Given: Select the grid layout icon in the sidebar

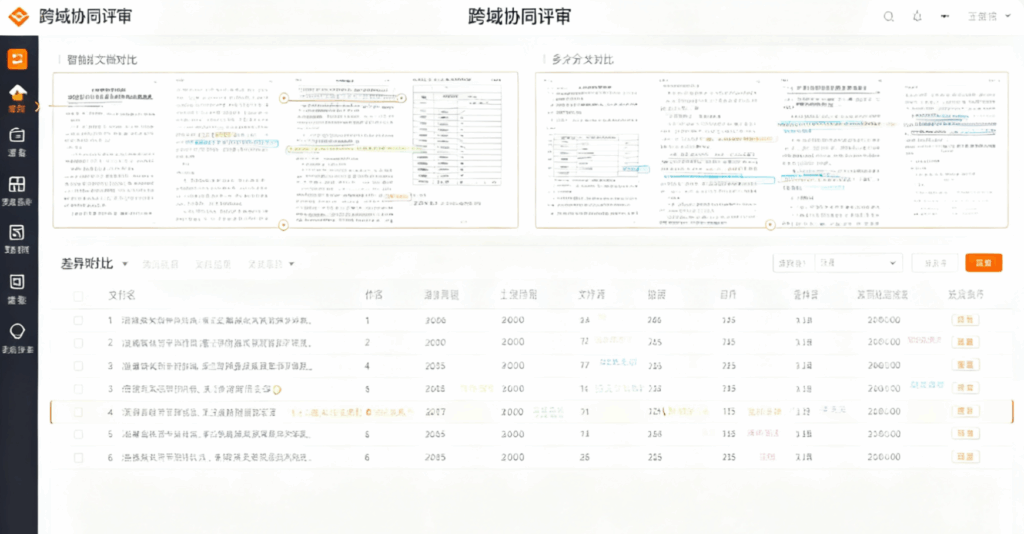Looking at the screenshot, I should tap(17, 187).
